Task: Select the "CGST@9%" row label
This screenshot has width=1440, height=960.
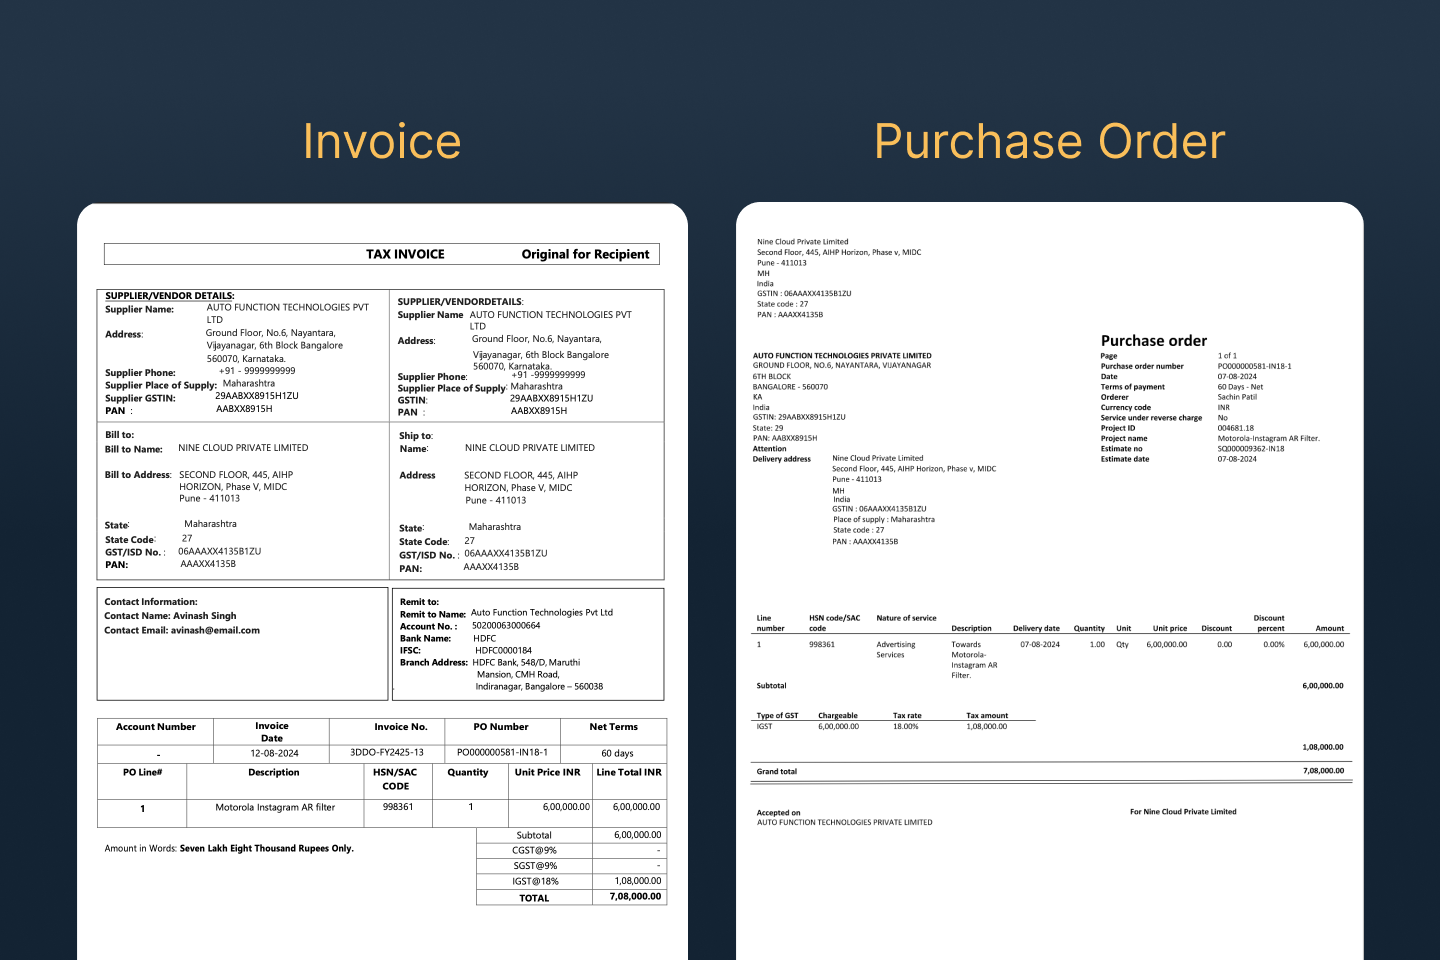Action: point(534,850)
